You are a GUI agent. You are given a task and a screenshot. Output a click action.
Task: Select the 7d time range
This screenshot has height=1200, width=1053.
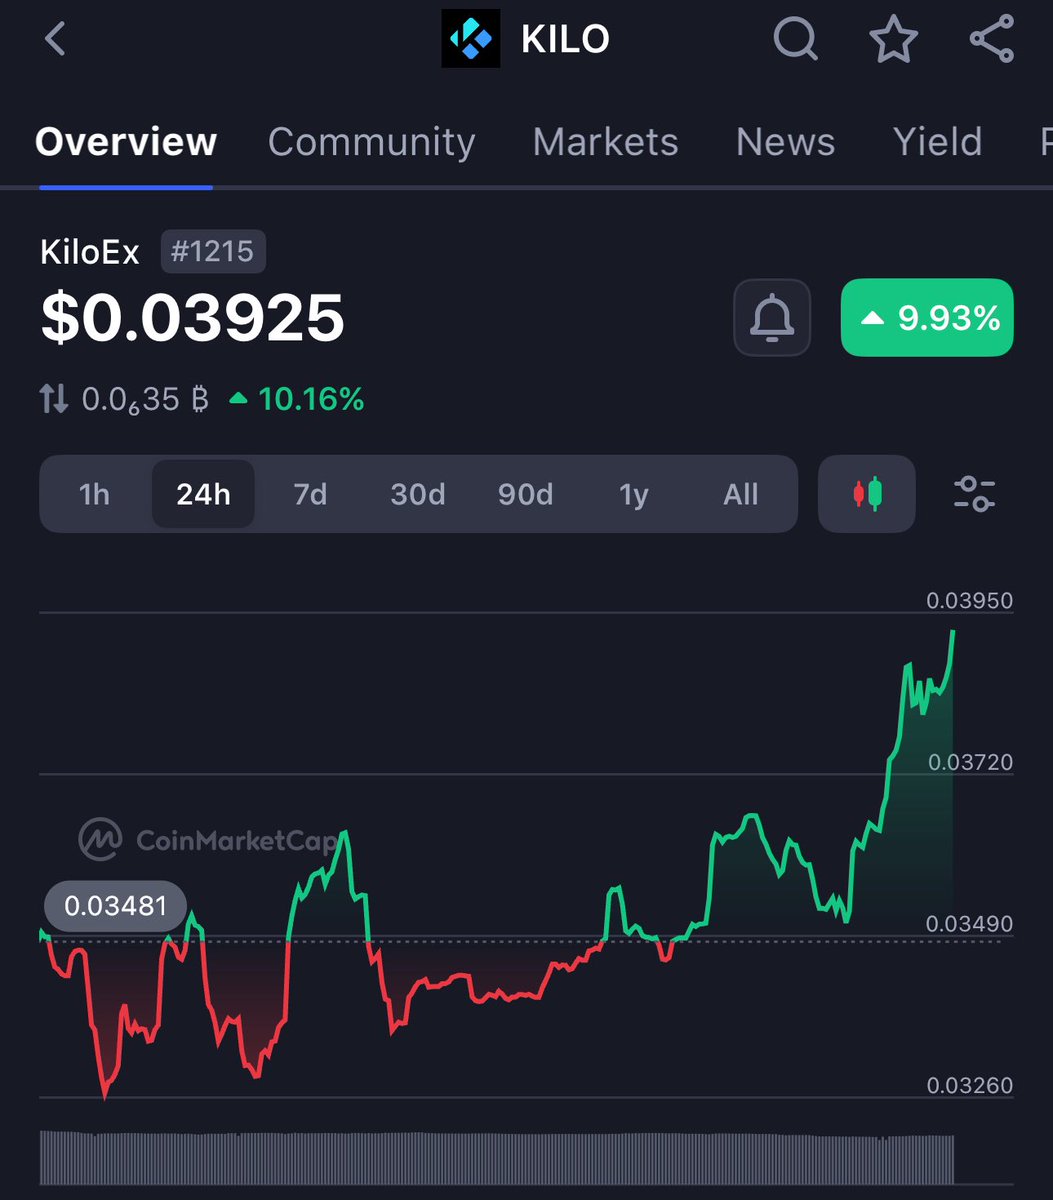point(310,494)
